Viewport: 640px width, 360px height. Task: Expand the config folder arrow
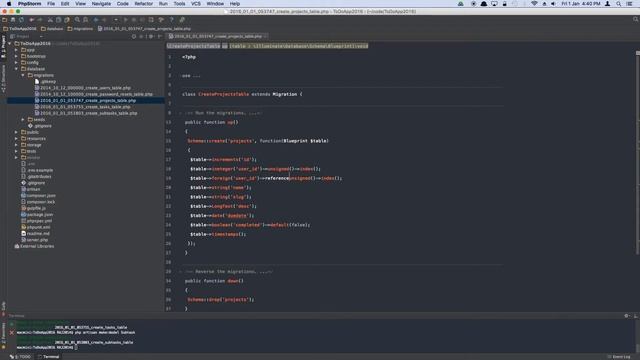tap(16, 62)
